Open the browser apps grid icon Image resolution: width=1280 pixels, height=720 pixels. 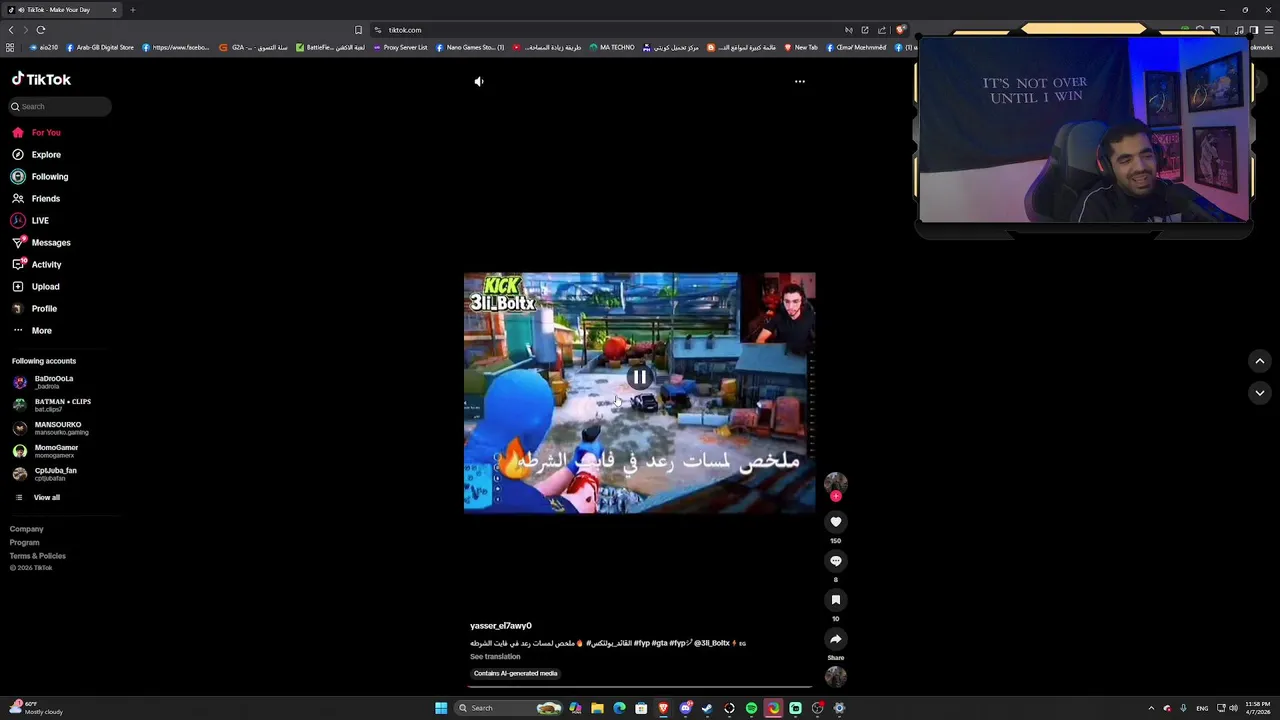pos(10,47)
